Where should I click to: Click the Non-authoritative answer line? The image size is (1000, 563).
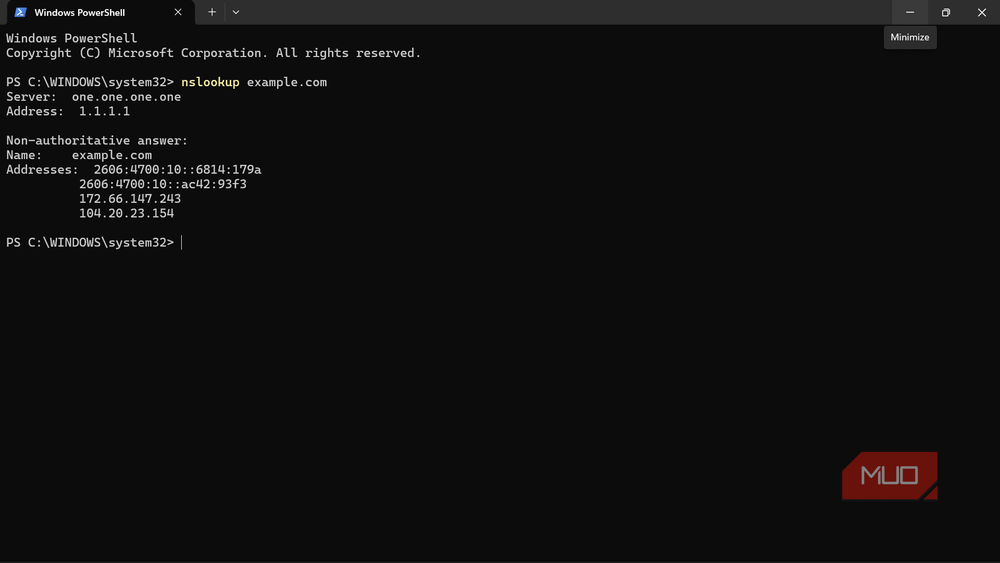click(97, 140)
